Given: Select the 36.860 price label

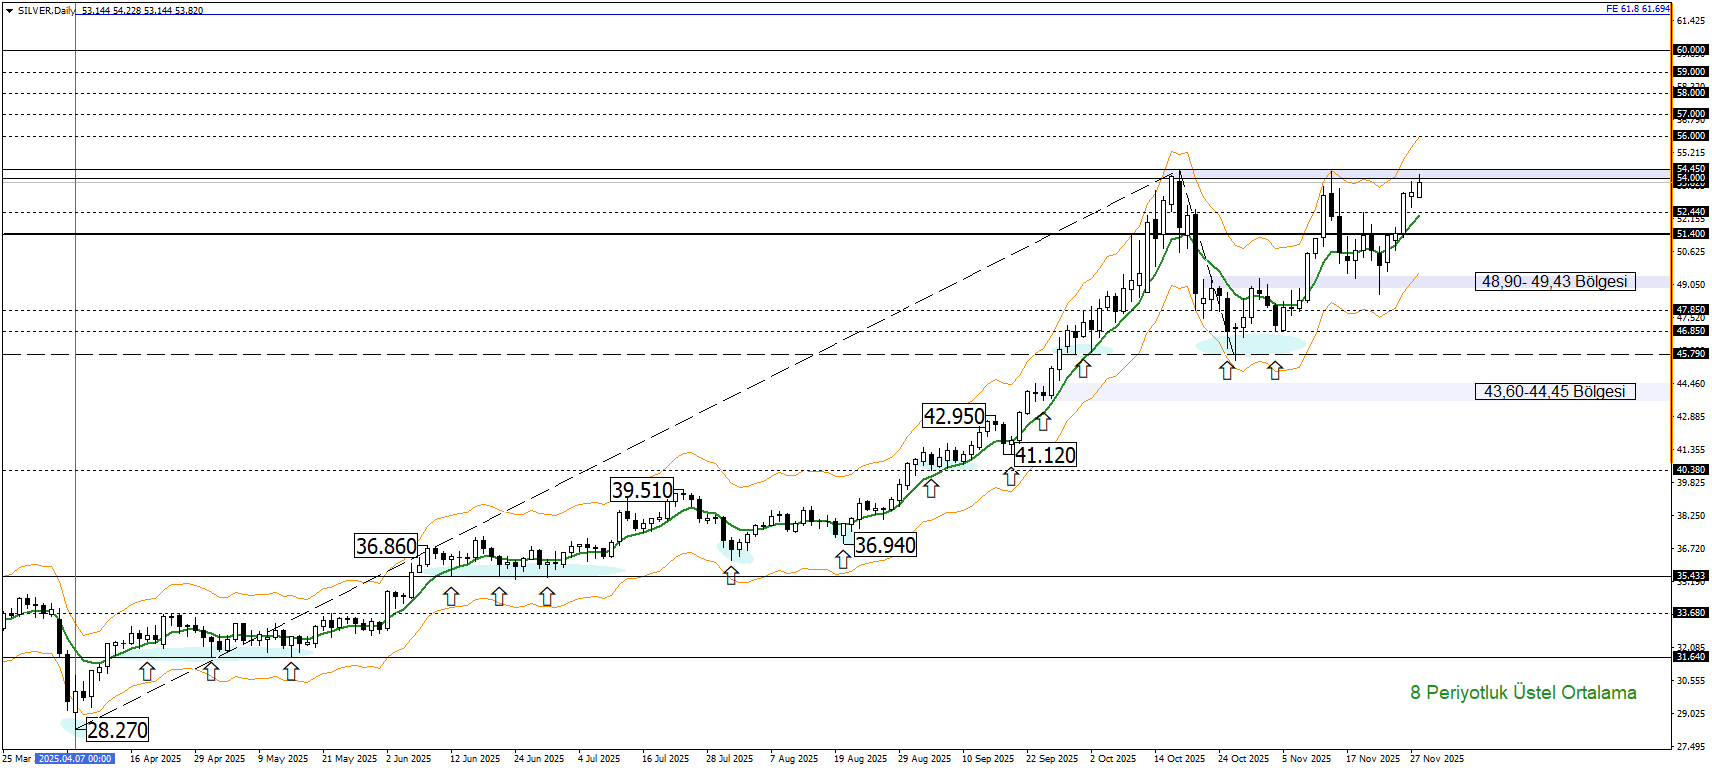Looking at the screenshot, I should coord(386,546).
